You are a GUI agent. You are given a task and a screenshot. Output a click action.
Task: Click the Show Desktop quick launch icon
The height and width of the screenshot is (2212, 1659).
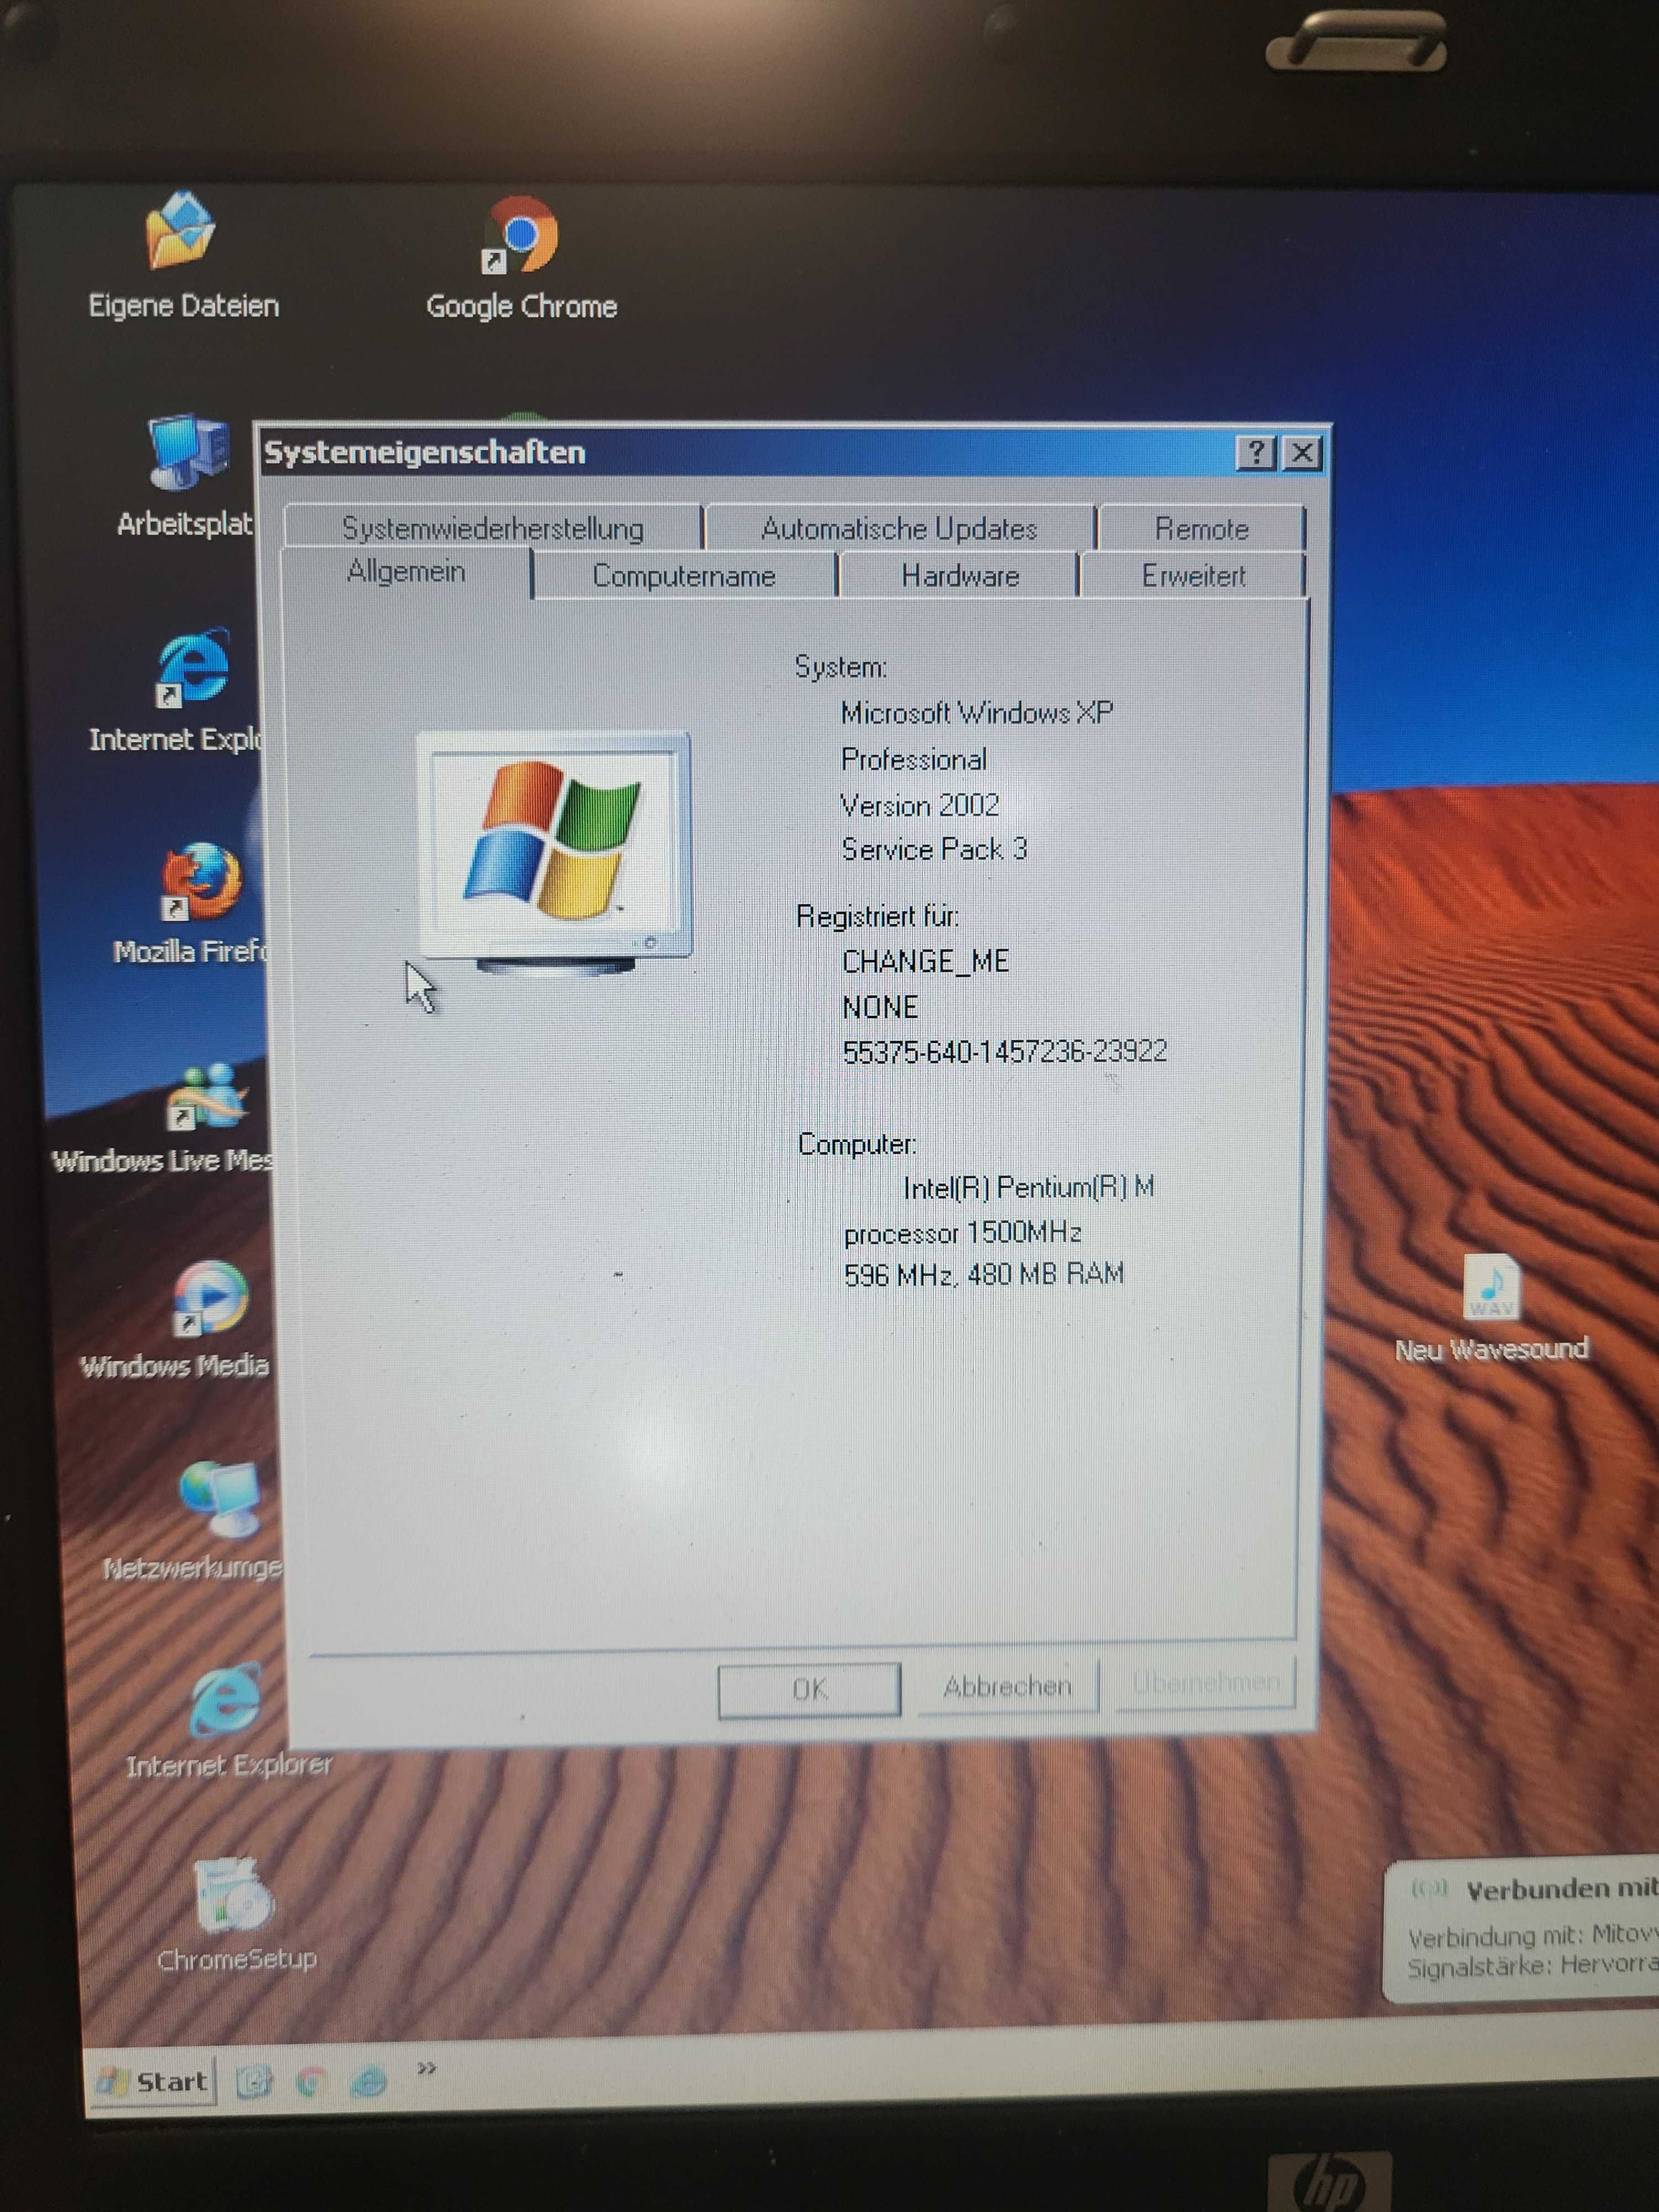pyautogui.click(x=254, y=2082)
